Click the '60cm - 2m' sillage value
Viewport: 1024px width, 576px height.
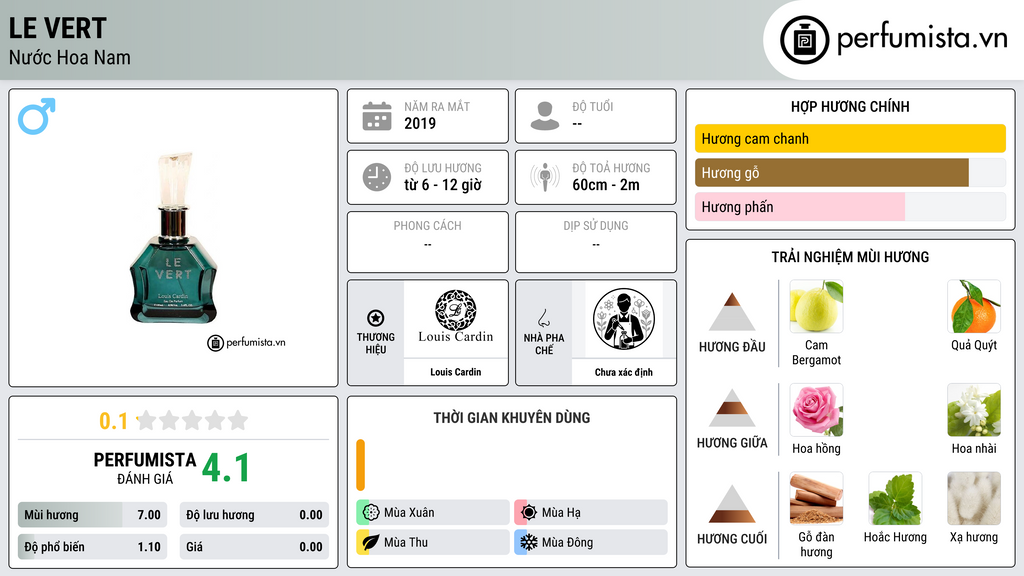coord(606,185)
